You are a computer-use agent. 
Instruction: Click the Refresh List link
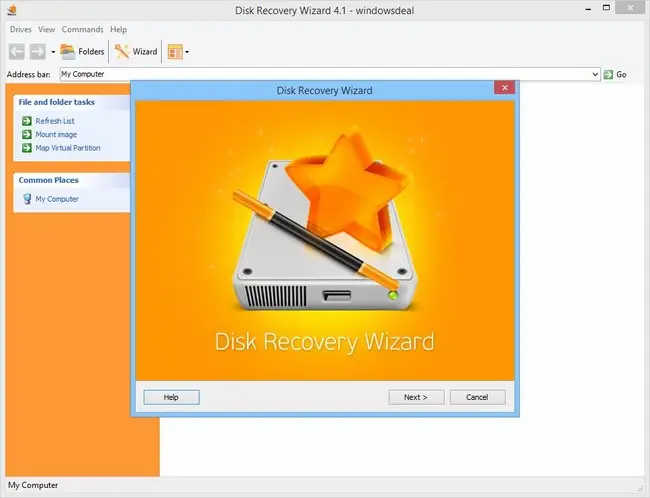pyautogui.click(x=55, y=121)
